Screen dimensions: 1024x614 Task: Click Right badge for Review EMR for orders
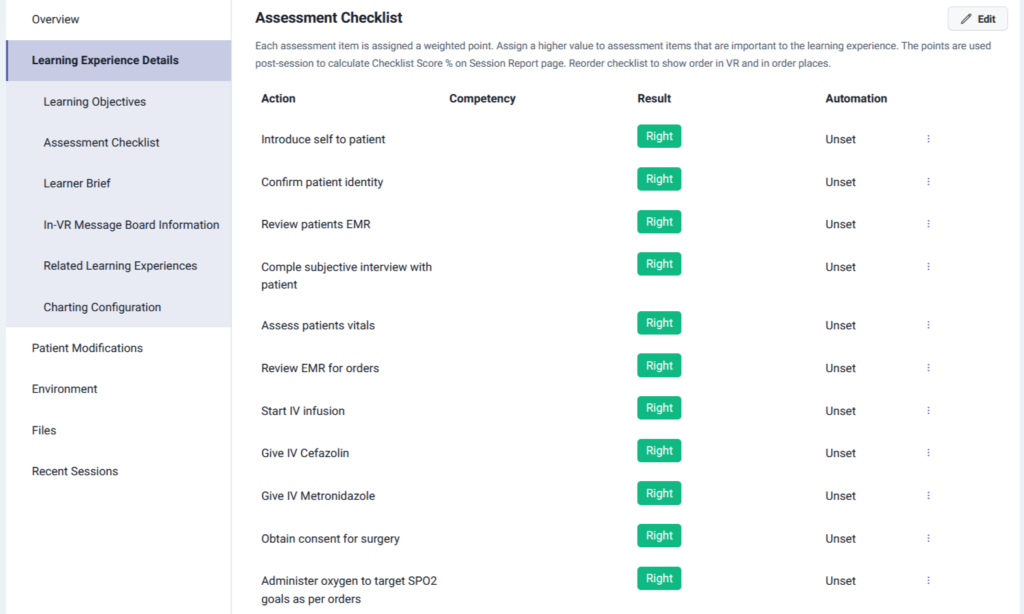pyautogui.click(x=659, y=366)
